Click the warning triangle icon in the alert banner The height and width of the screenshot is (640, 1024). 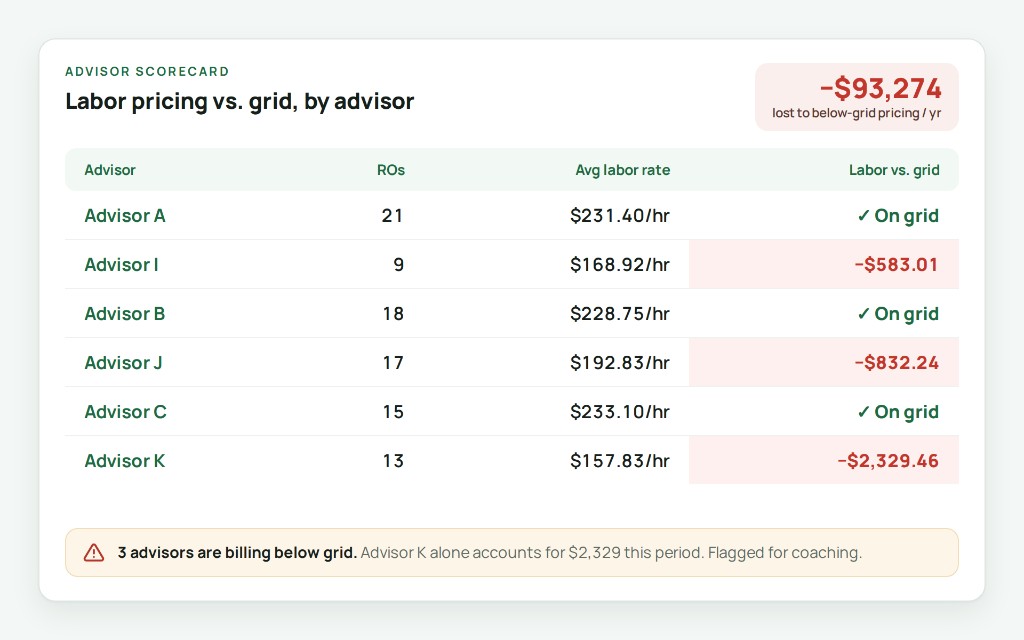coord(93,552)
